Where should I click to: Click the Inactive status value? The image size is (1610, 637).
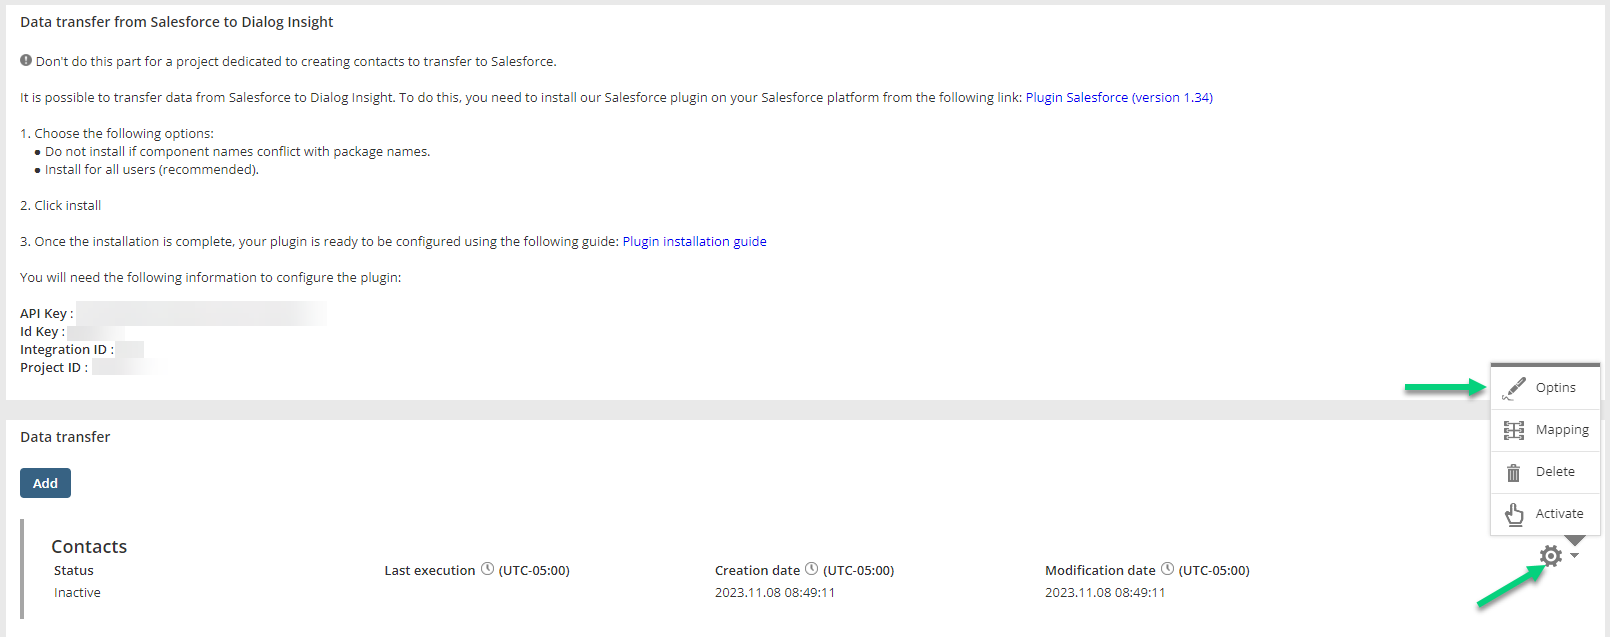tap(77, 593)
